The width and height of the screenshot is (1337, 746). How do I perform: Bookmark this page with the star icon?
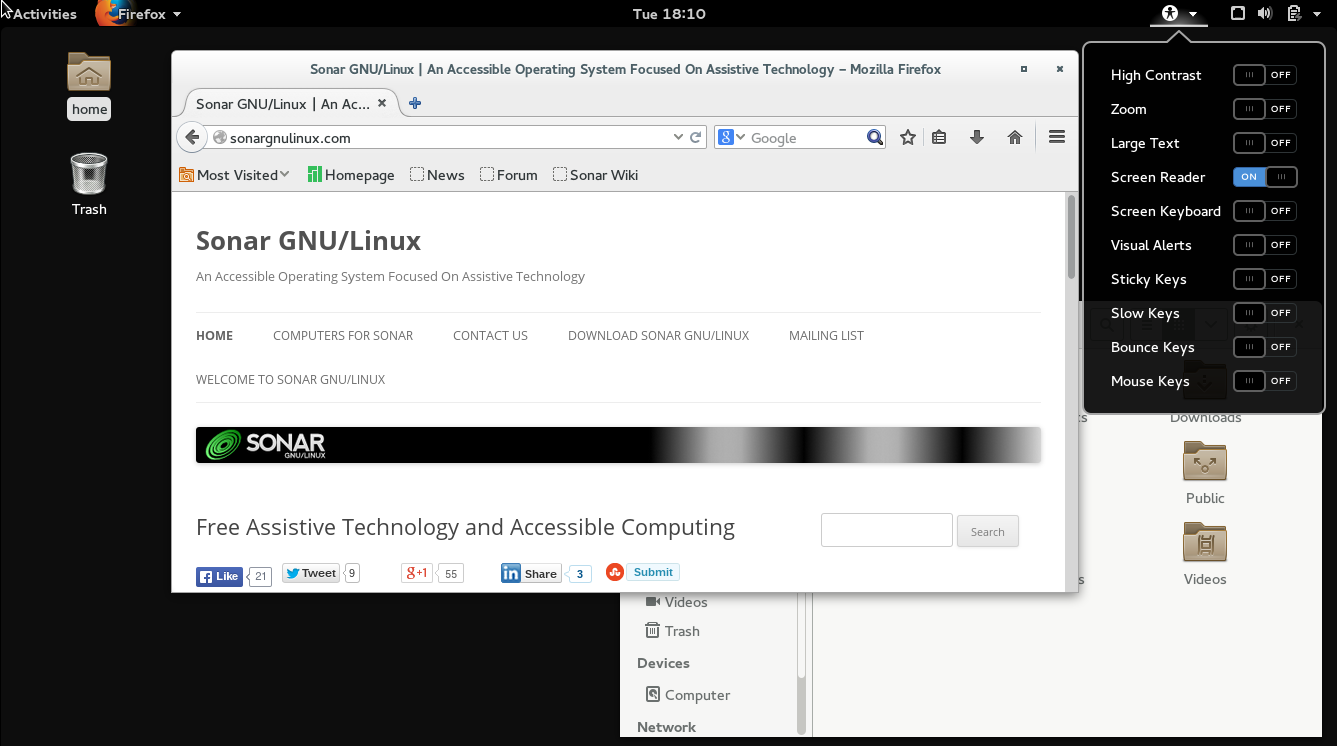tap(908, 138)
